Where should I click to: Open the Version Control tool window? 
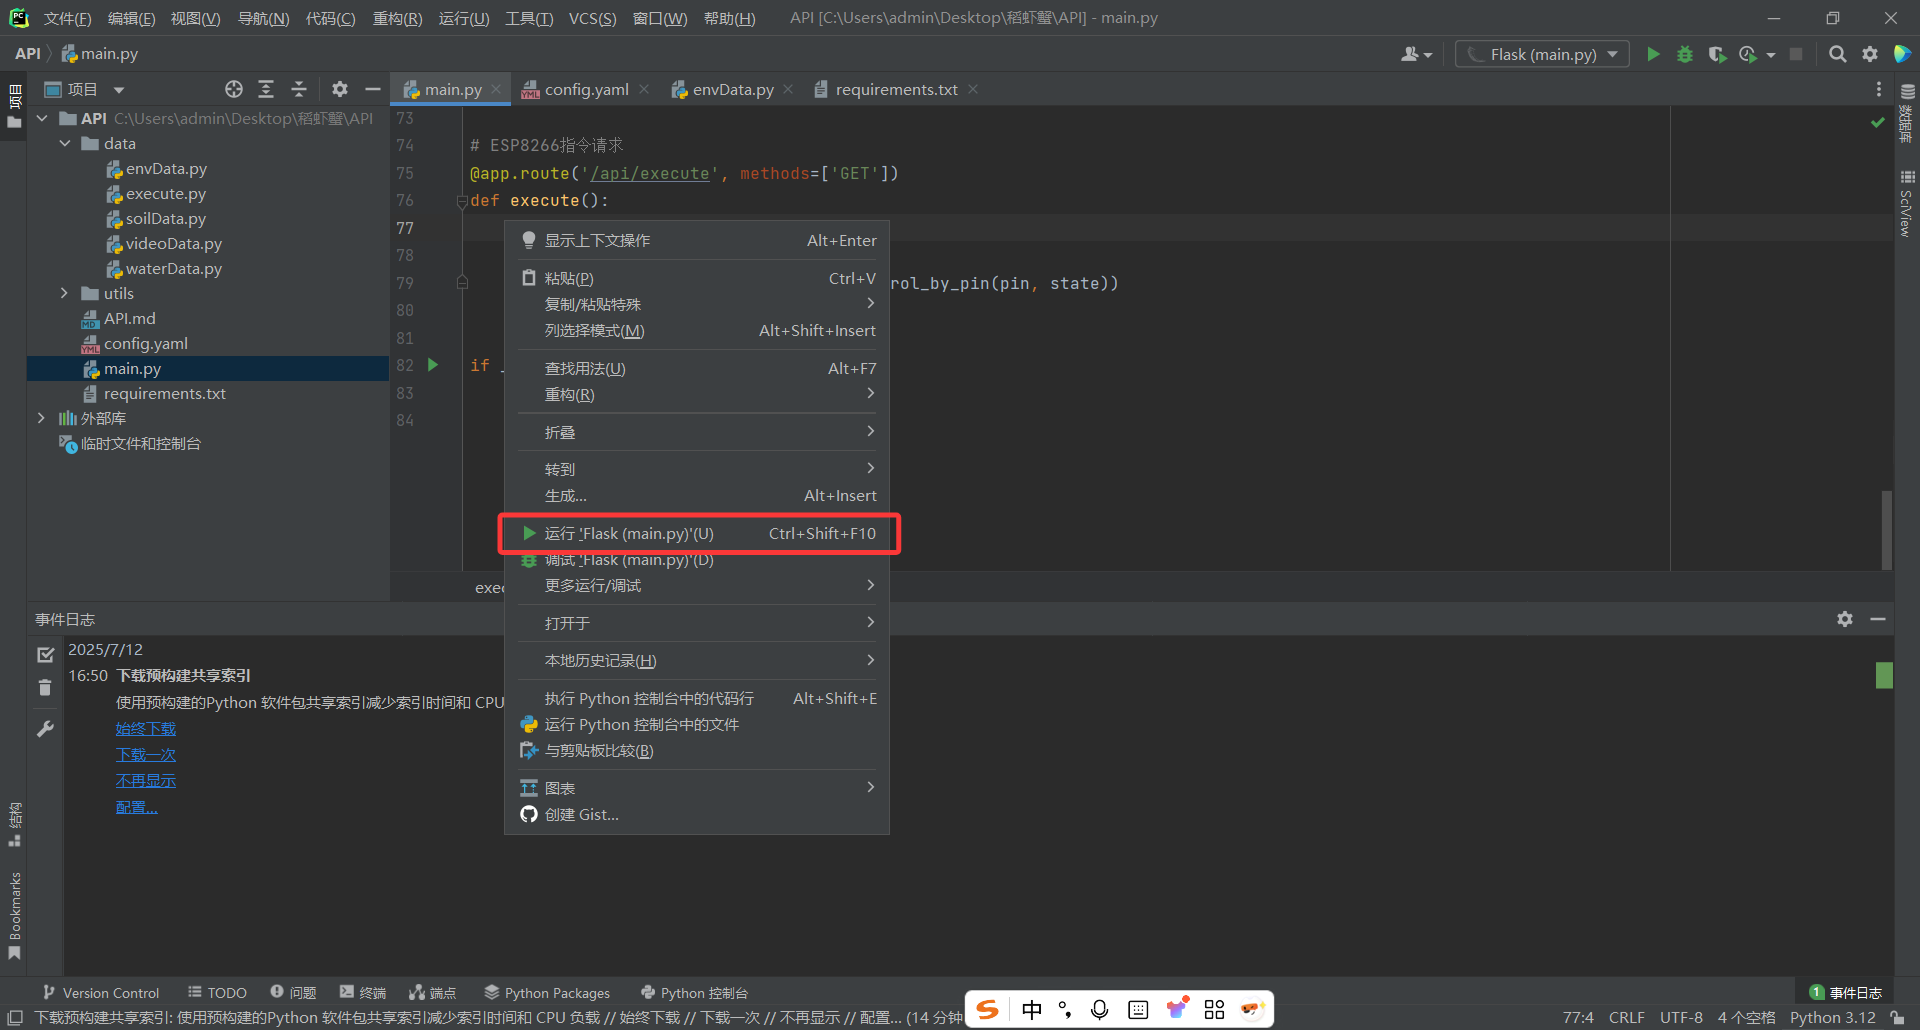click(101, 992)
